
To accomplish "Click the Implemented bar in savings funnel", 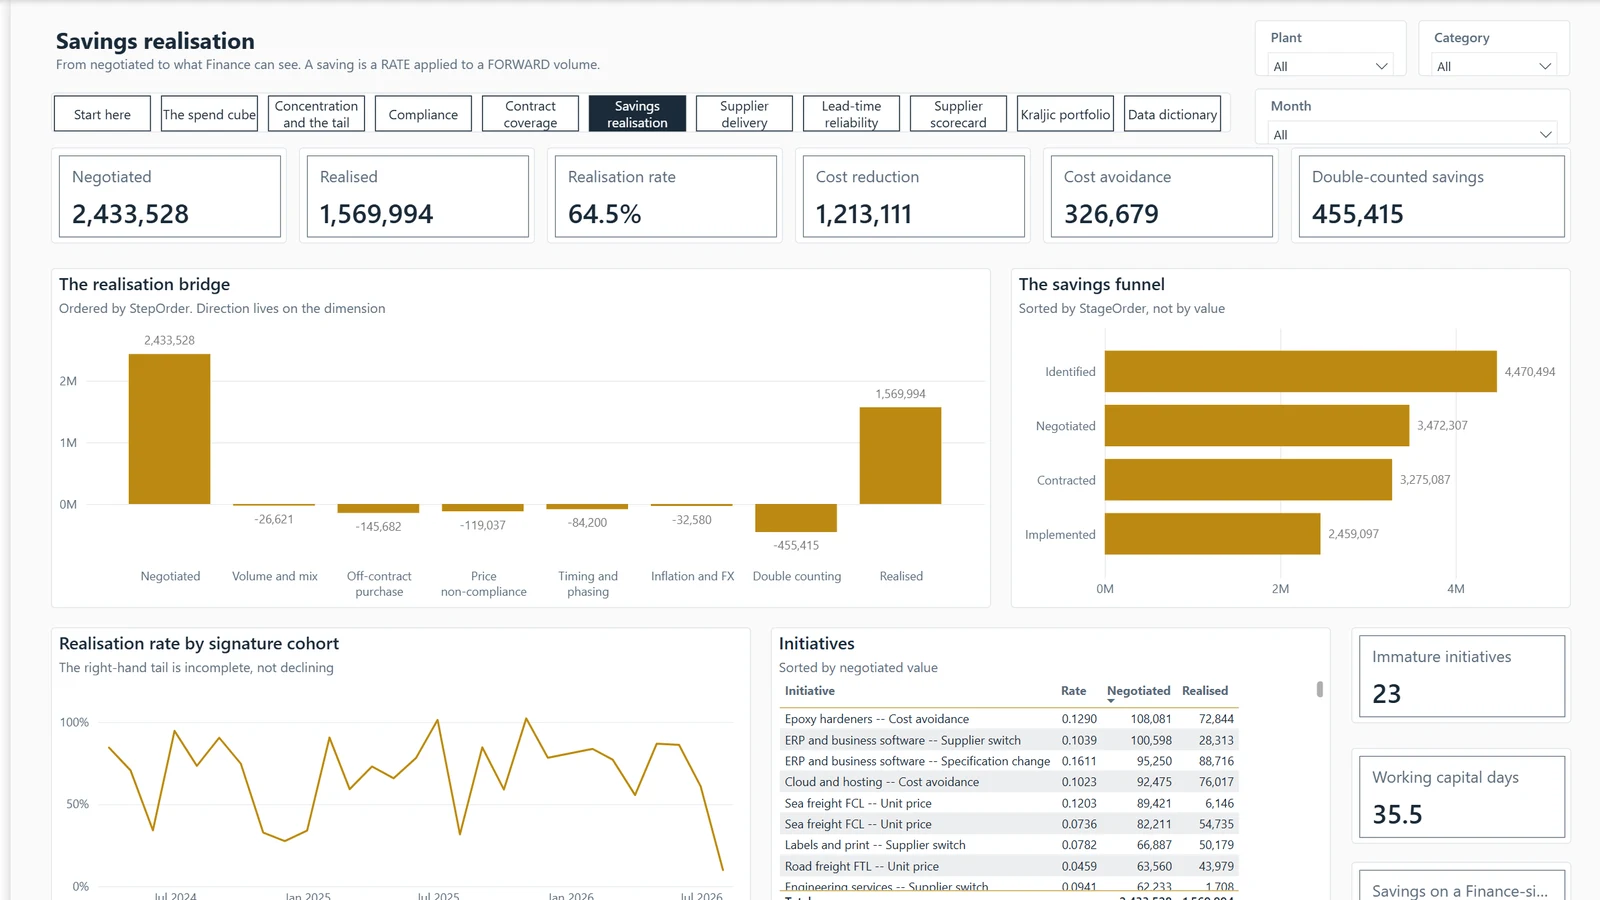I will point(1212,533).
